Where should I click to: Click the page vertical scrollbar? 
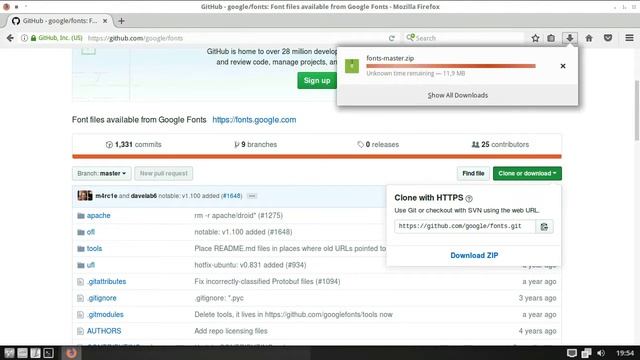tap(636, 111)
